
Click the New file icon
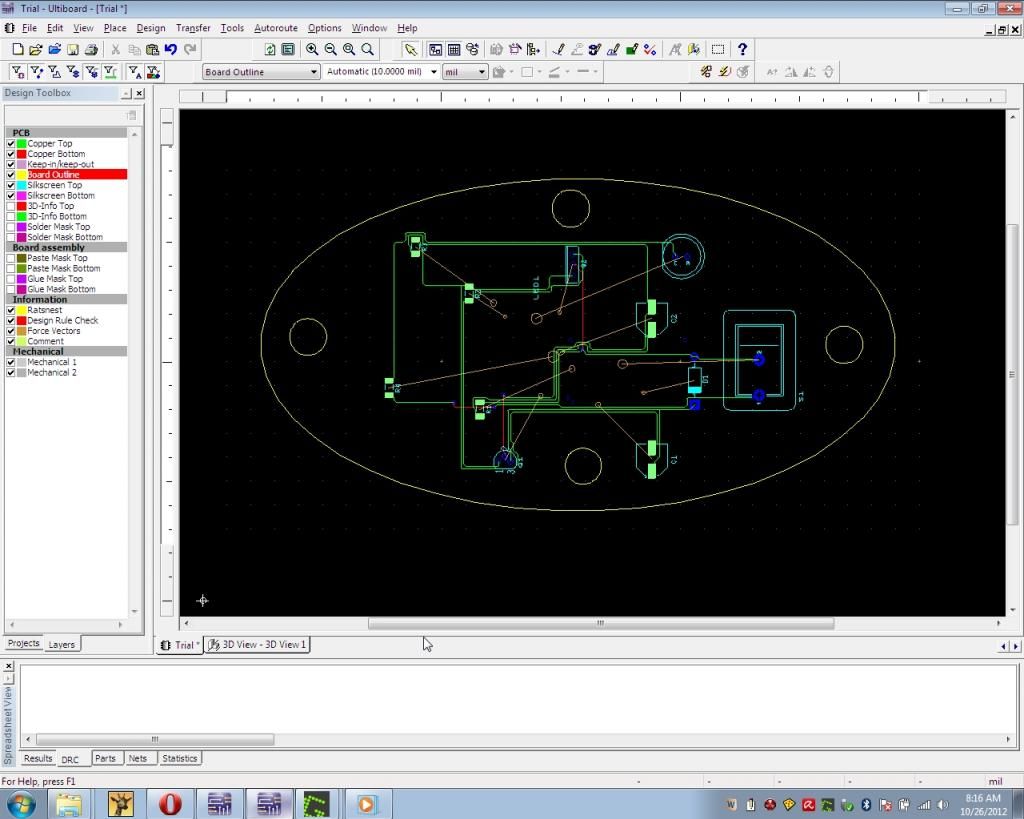tap(17, 49)
